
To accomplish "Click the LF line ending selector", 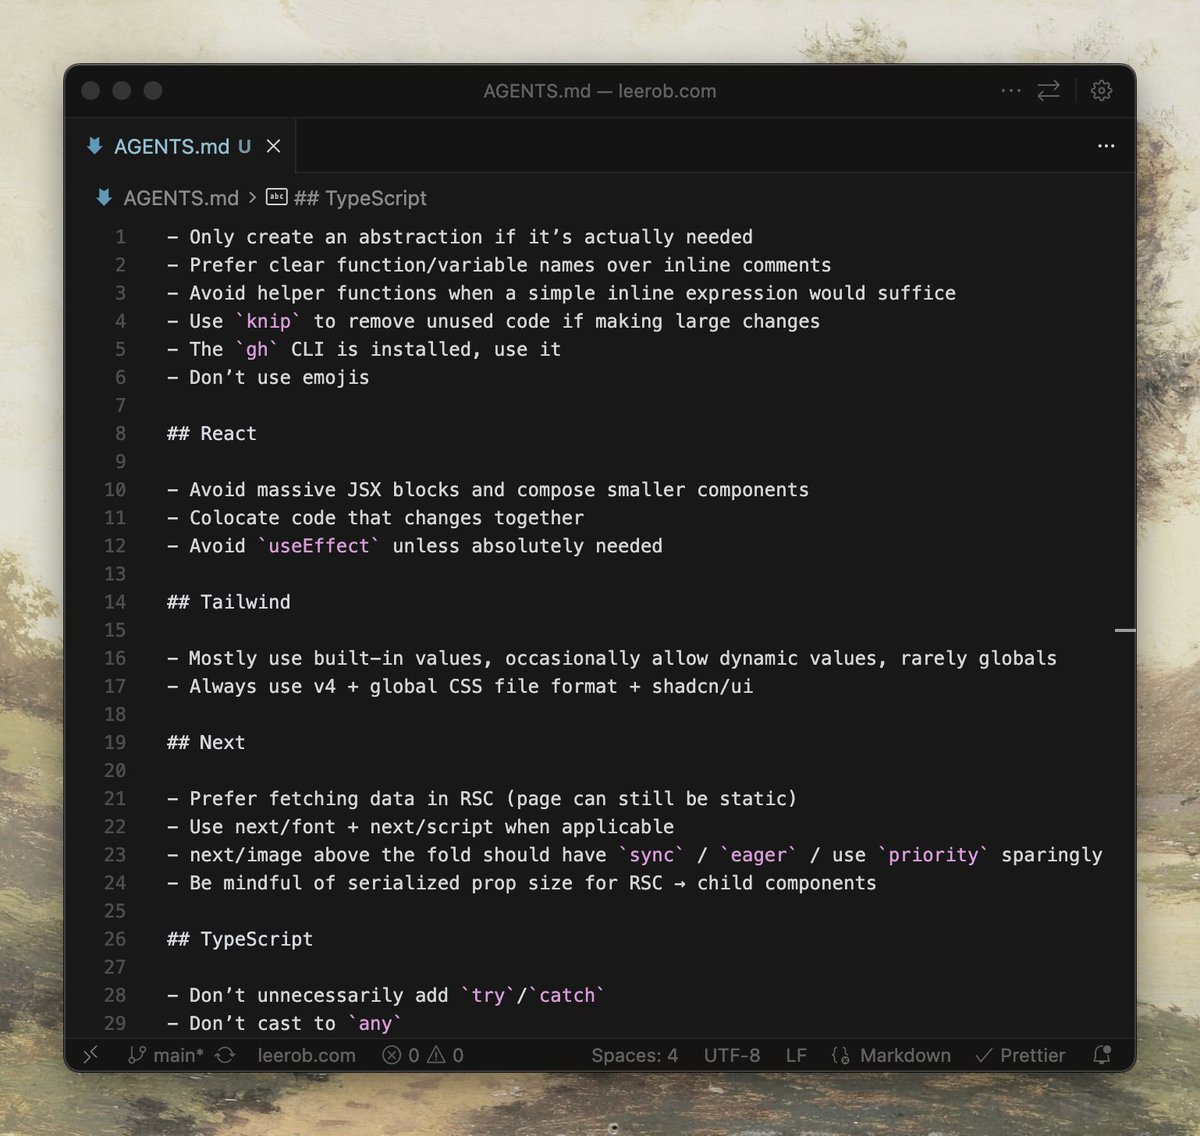I will click(796, 1055).
